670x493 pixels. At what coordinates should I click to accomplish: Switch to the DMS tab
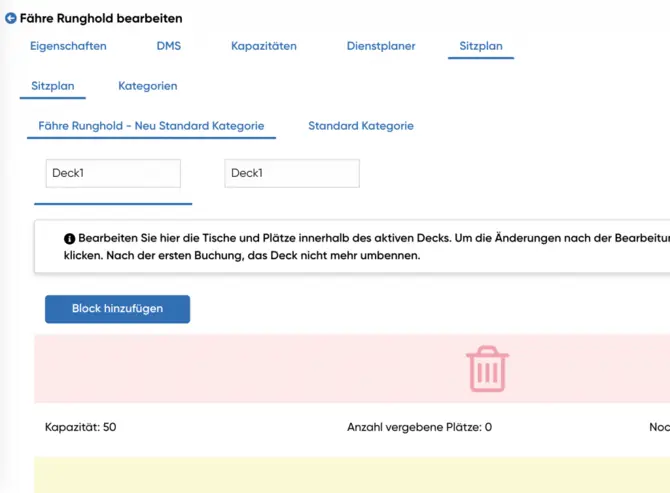pos(168,46)
